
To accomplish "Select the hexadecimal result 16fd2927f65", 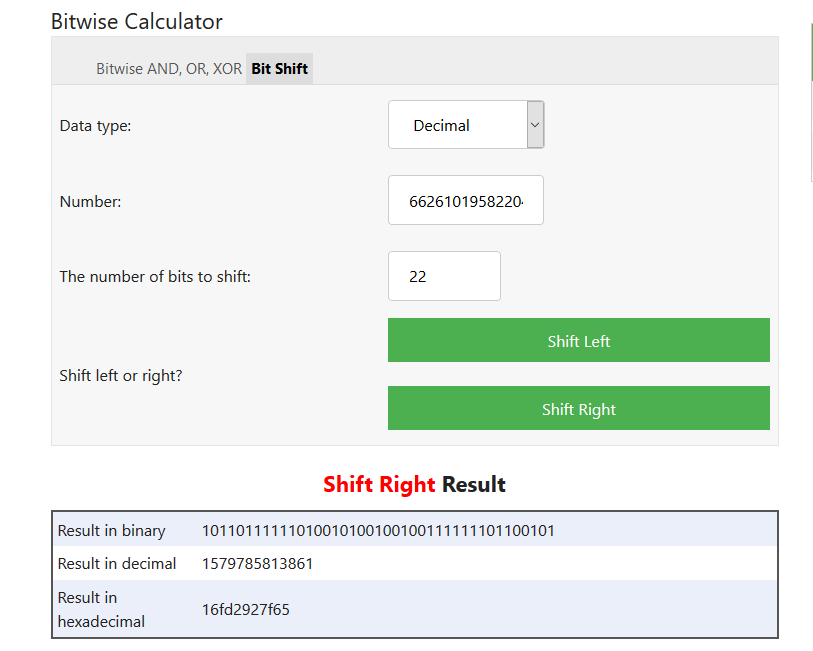I will pyautogui.click(x=246, y=610).
